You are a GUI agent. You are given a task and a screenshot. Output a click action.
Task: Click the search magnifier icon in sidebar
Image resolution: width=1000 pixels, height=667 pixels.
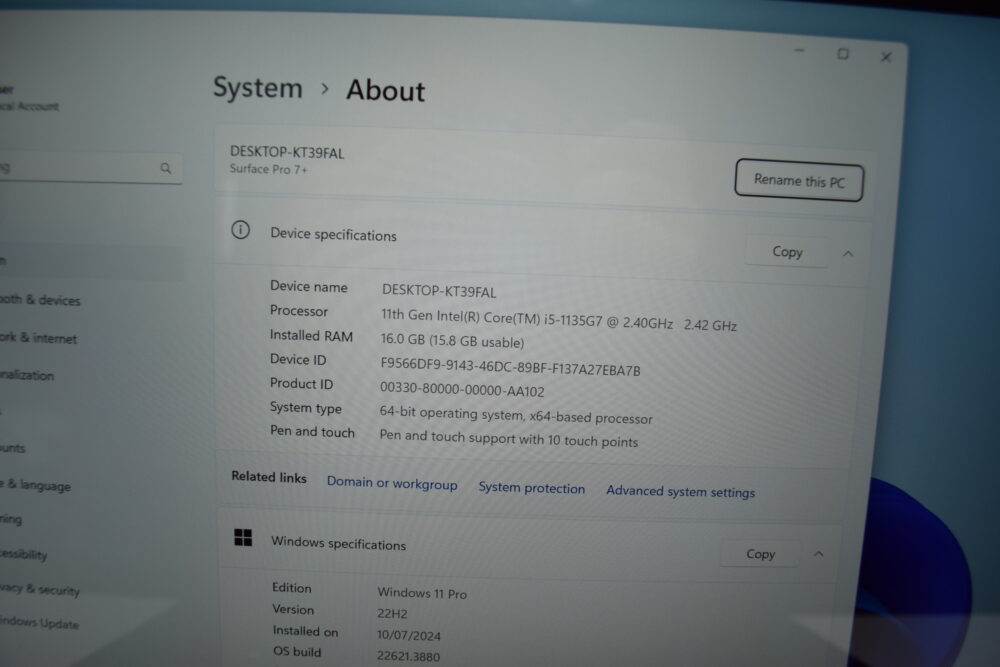click(x=166, y=168)
